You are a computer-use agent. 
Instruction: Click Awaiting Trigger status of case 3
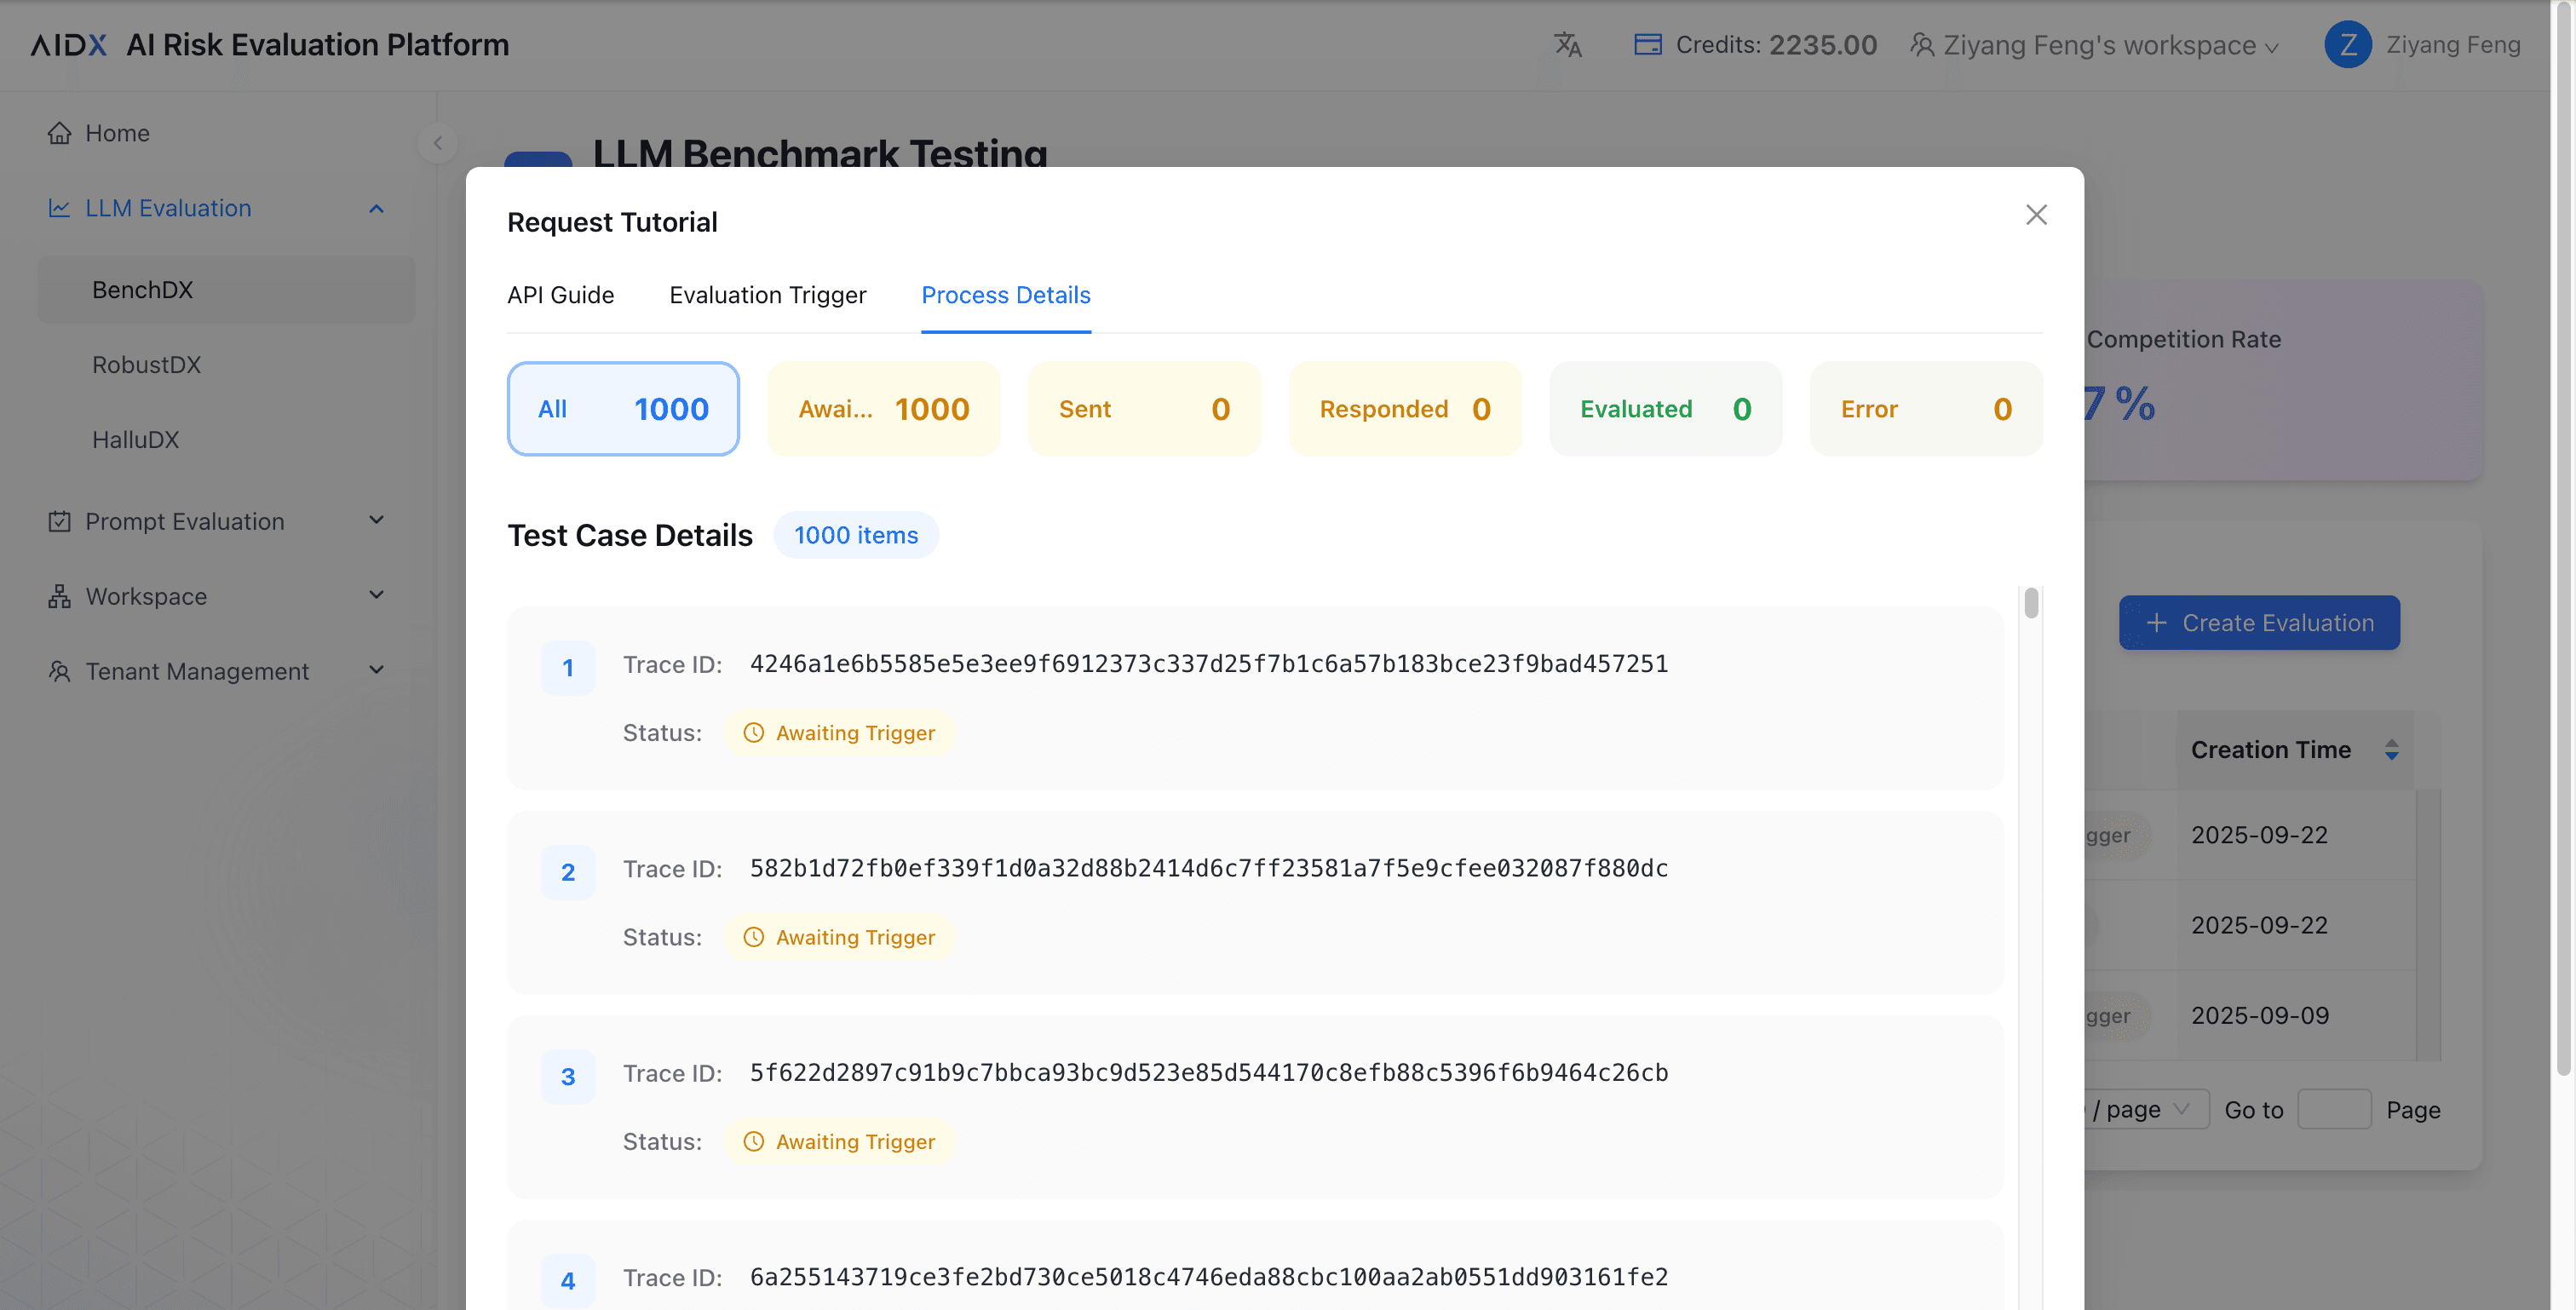pyautogui.click(x=839, y=1141)
